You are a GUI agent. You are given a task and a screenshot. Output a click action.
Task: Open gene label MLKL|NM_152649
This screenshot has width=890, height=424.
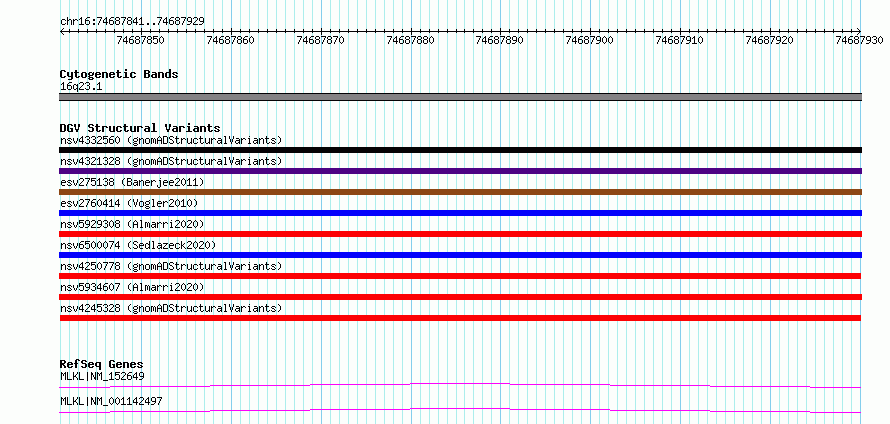click(102, 376)
